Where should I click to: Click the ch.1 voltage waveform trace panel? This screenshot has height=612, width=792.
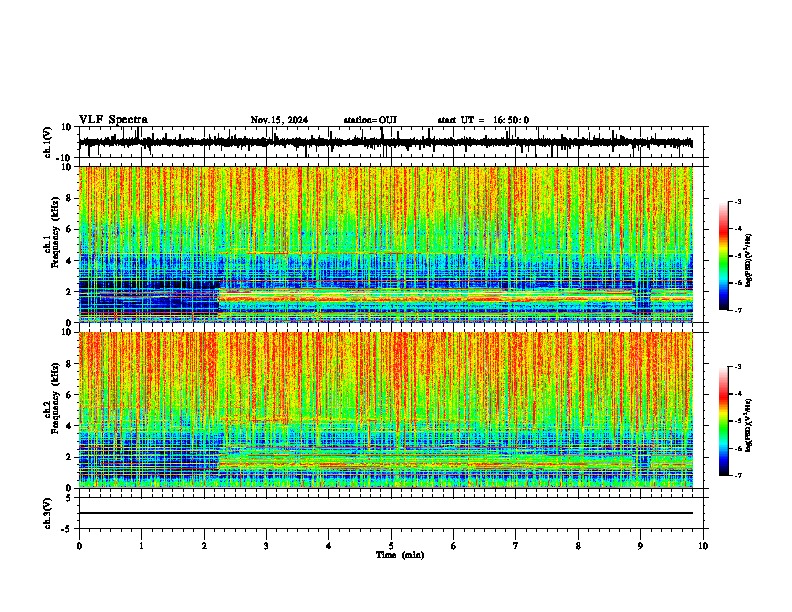[x=391, y=142]
